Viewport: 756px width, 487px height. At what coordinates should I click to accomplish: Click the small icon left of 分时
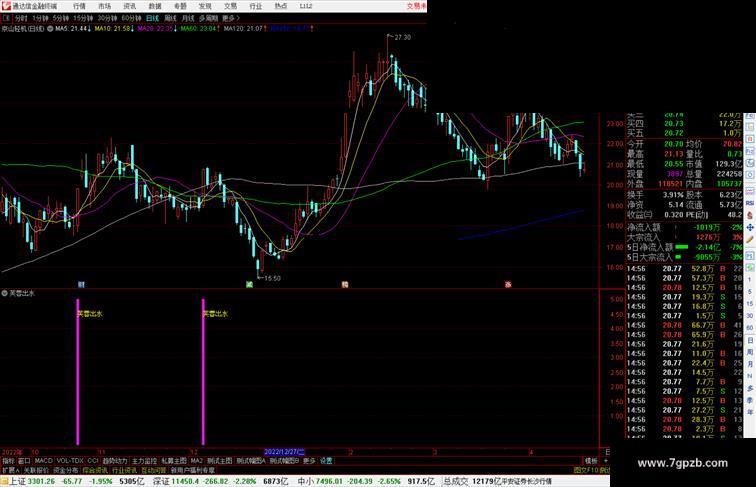pyautogui.click(x=6, y=18)
